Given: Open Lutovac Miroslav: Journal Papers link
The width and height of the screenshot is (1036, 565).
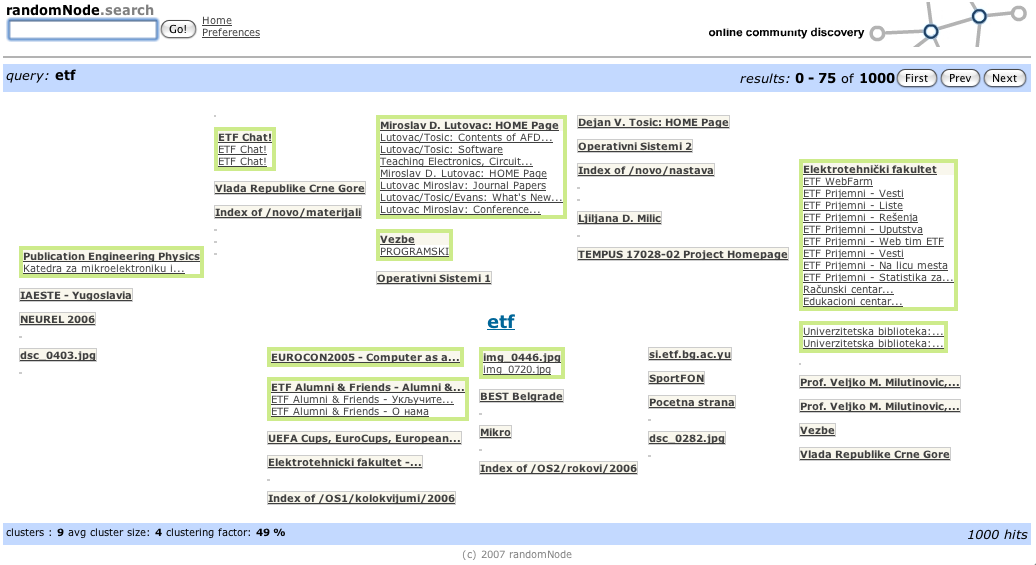Looking at the screenshot, I should coord(463,186).
